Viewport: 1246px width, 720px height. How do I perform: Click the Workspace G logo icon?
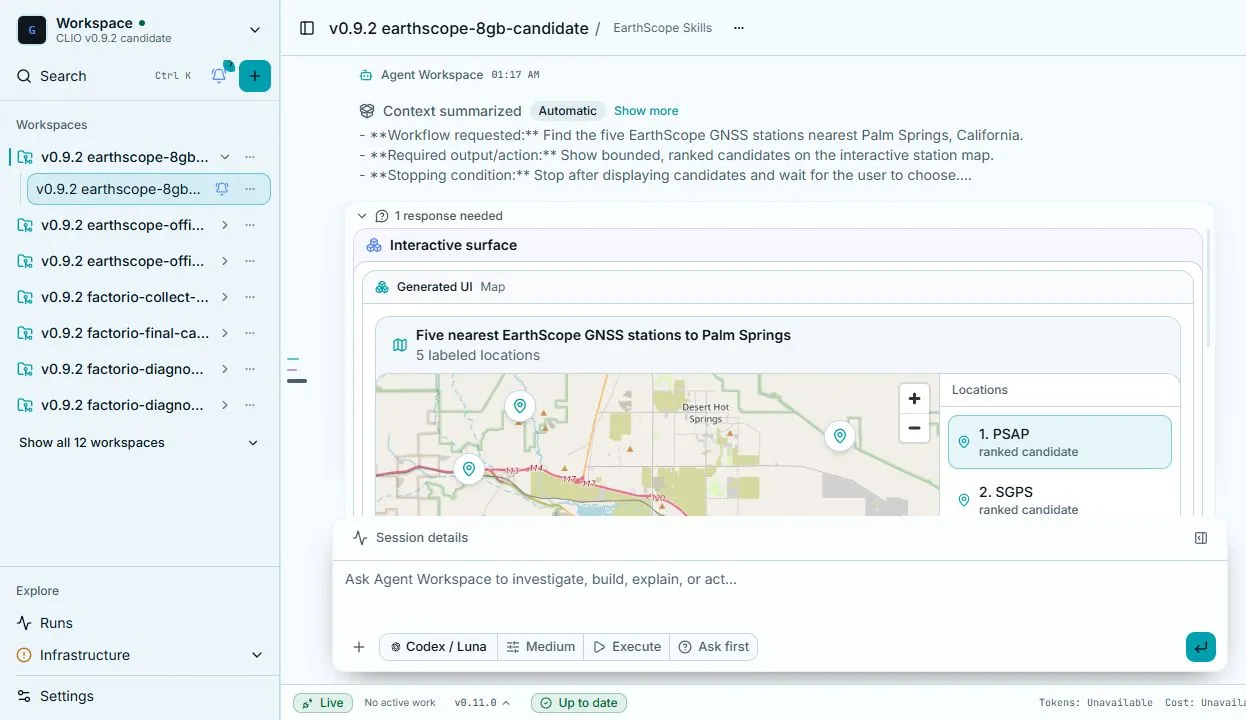[x=32, y=30]
